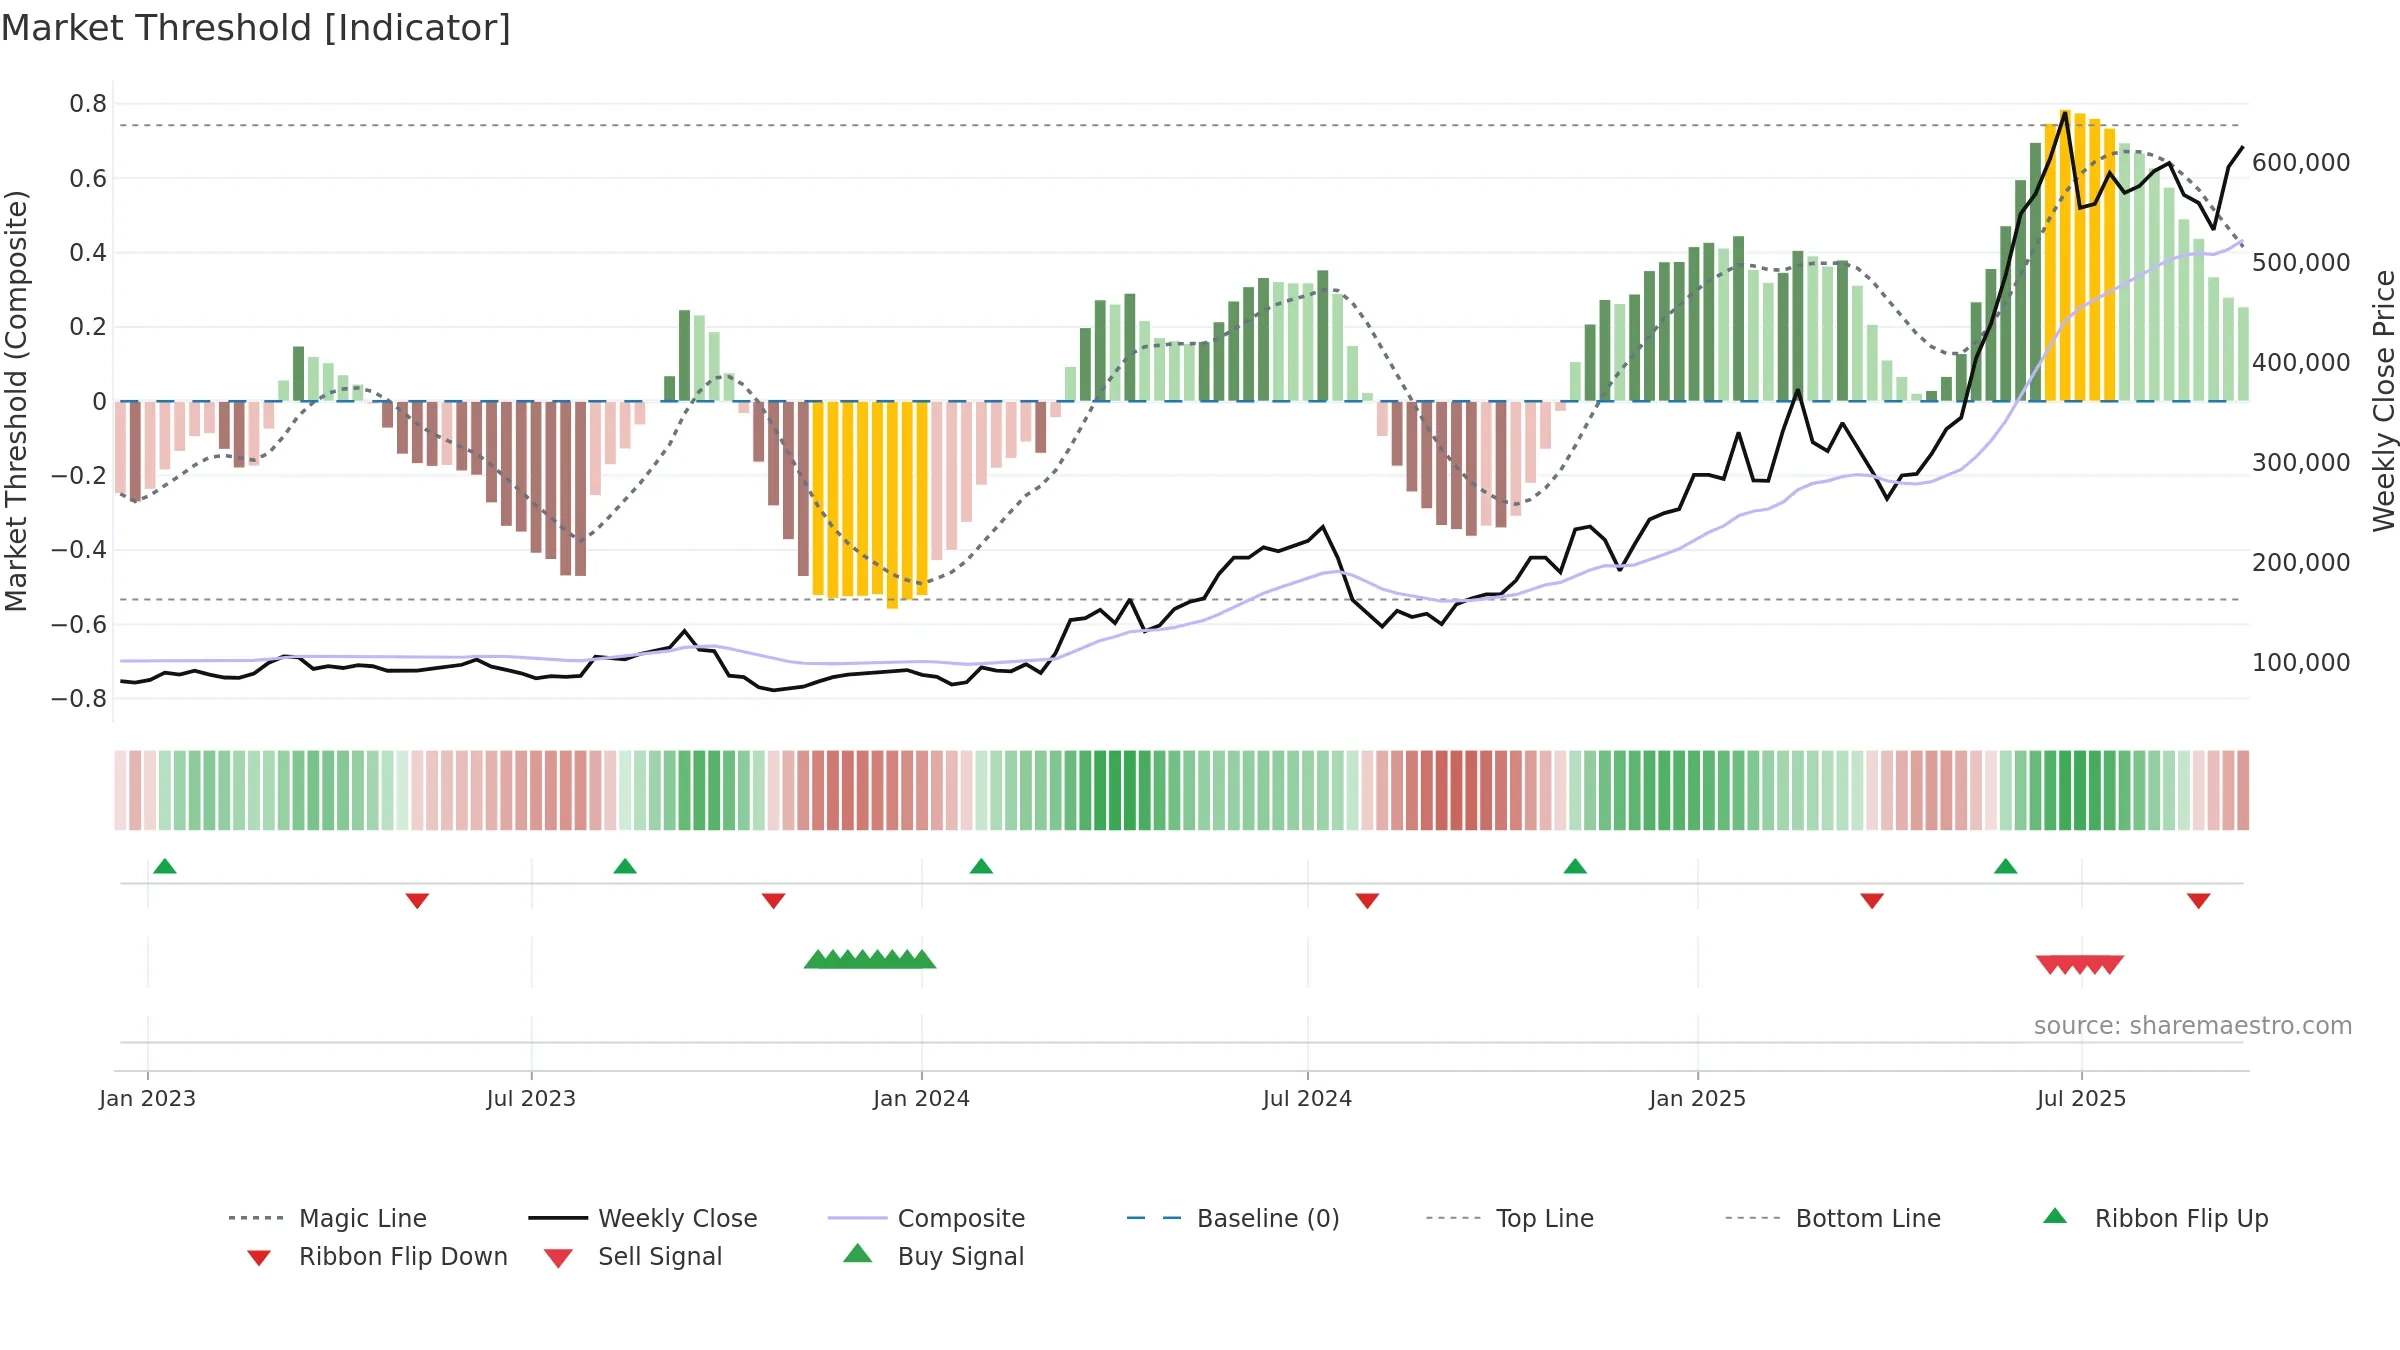Toggle the Sell Signal legend entry
The width and height of the screenshot is (2400, 1350).
[633, 1256]
